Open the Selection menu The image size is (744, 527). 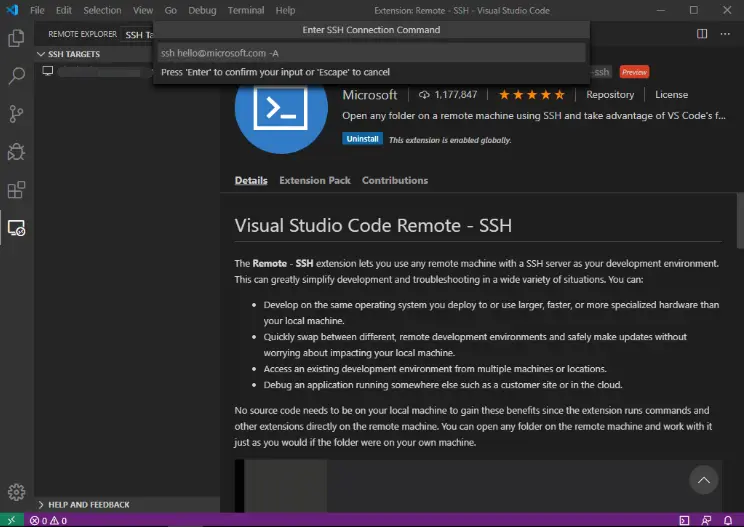102,10
